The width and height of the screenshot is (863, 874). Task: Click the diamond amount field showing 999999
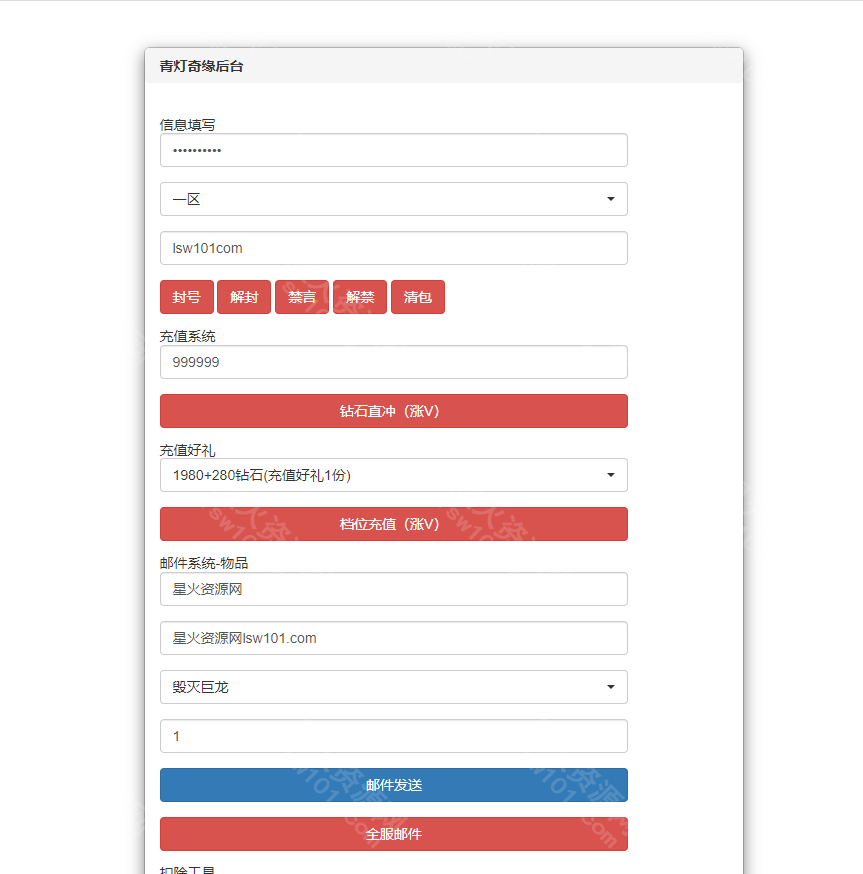[x=393, y=362]
